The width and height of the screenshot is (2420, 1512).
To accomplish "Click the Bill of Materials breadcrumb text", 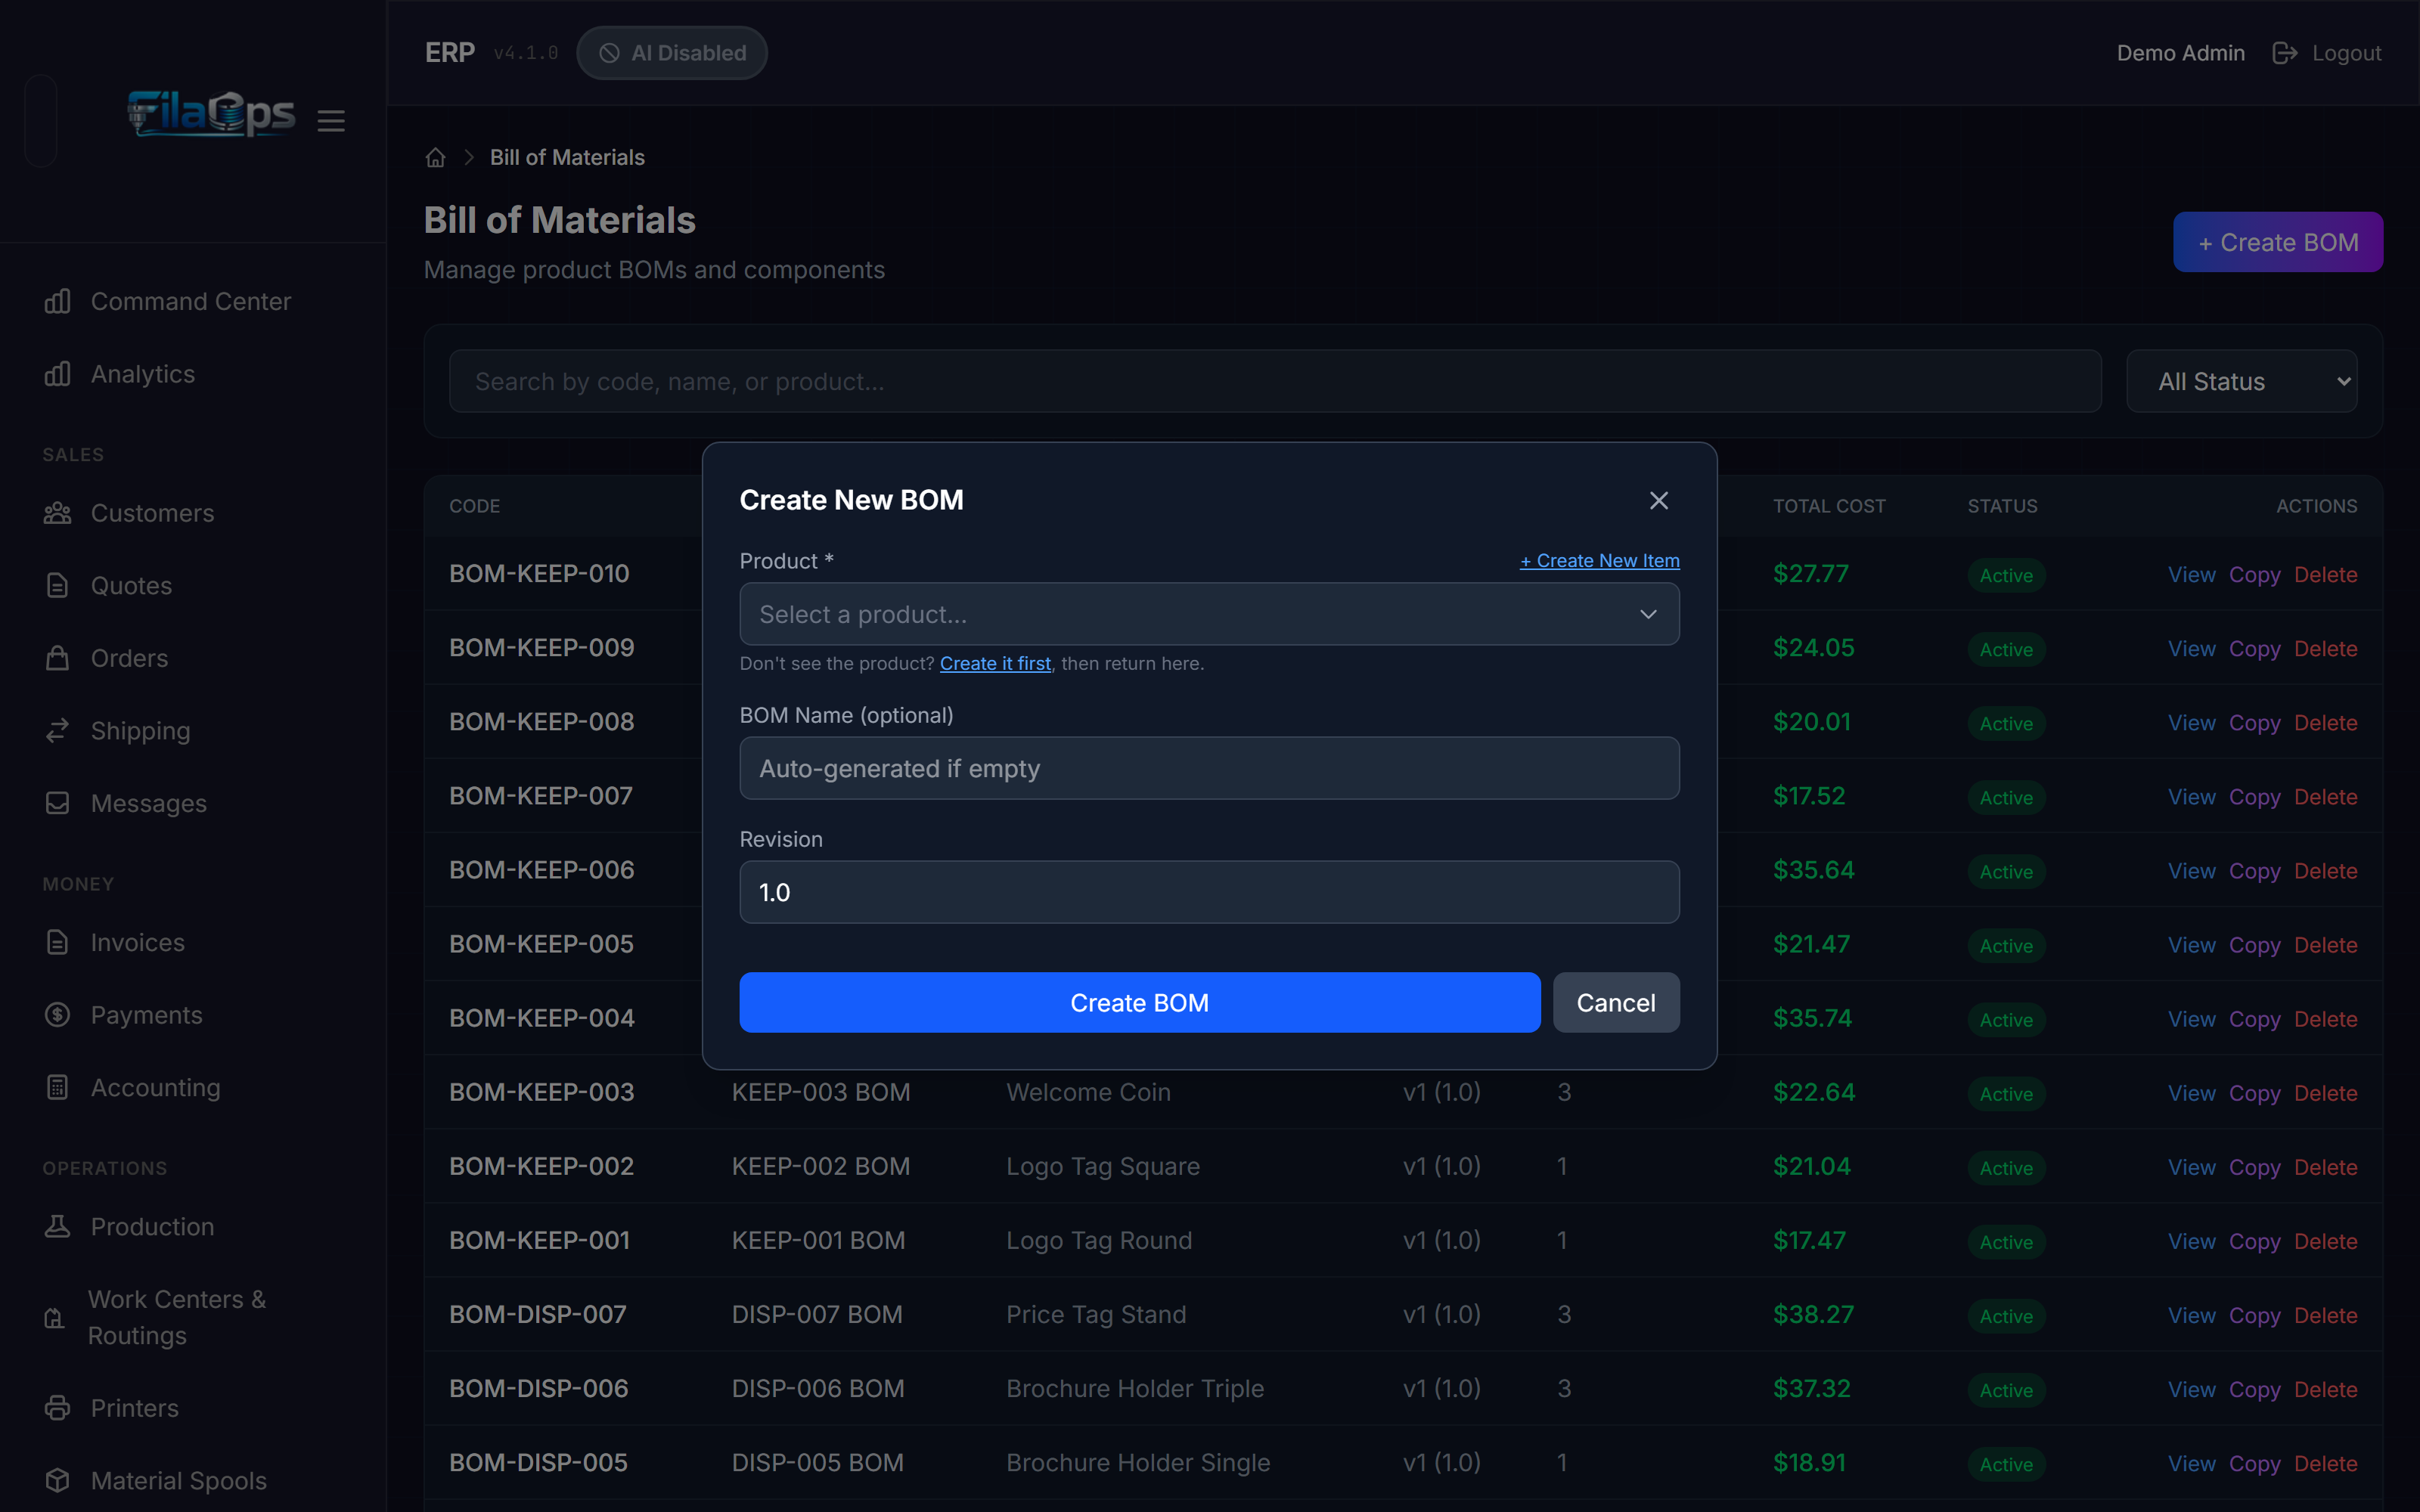I will click(x=567, y=158).
